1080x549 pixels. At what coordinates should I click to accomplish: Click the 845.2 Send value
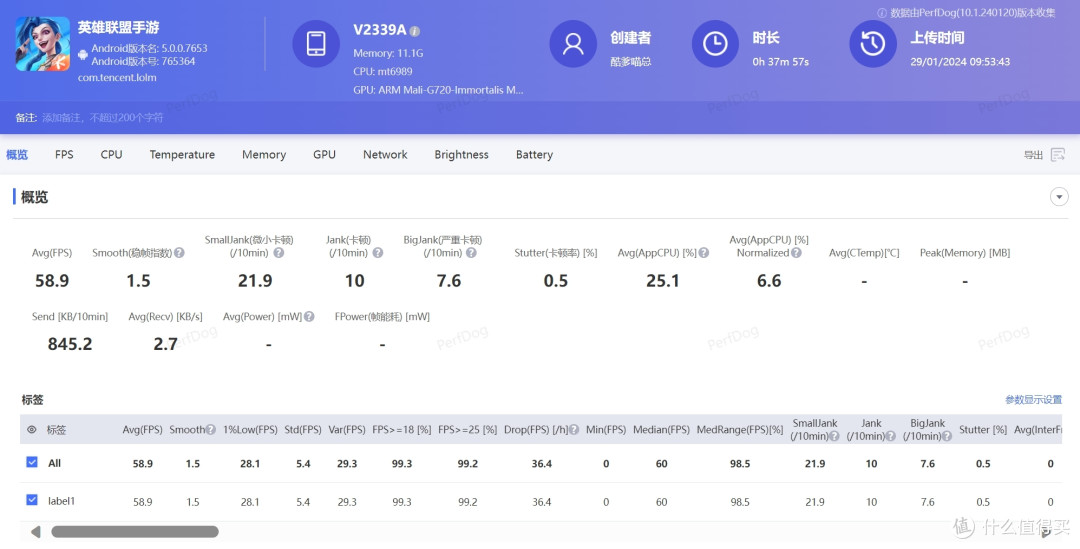tap(70, 344)
